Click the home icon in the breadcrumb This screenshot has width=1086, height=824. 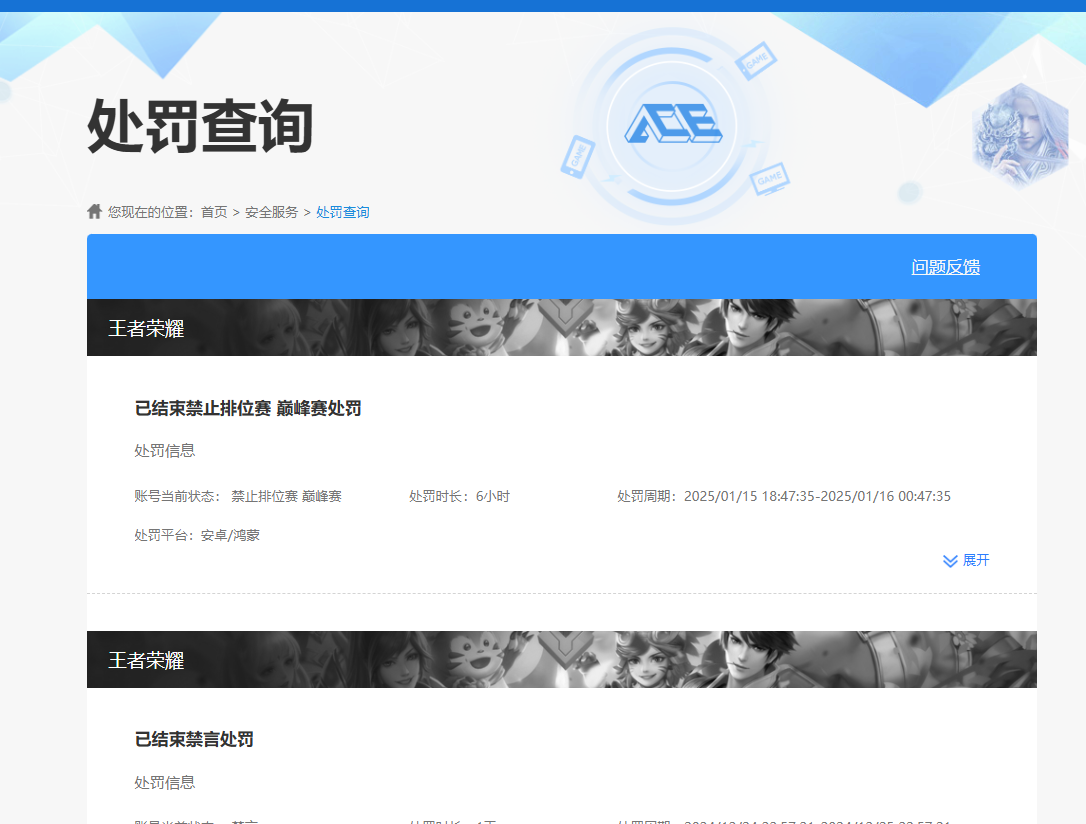click(94, 211)
